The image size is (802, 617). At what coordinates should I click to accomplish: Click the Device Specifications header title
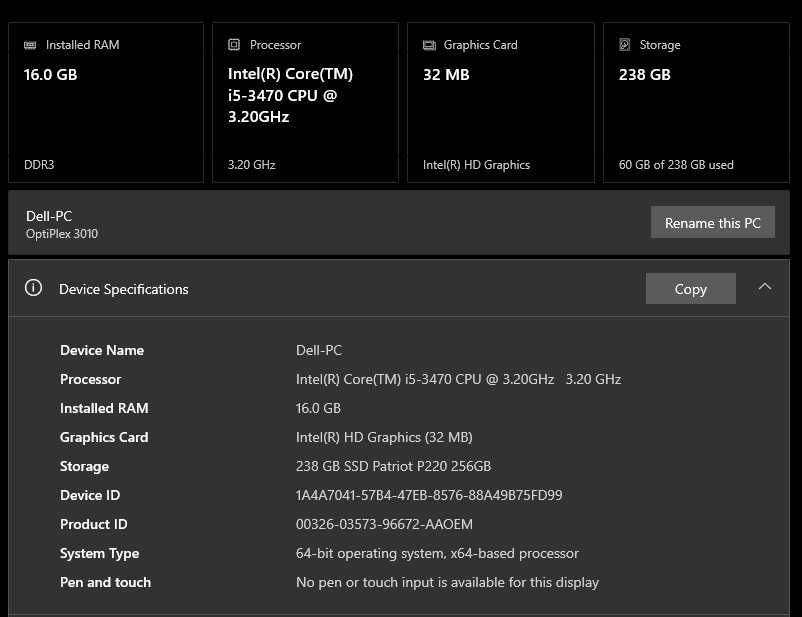pyautogui.click(x=124, y=289)
